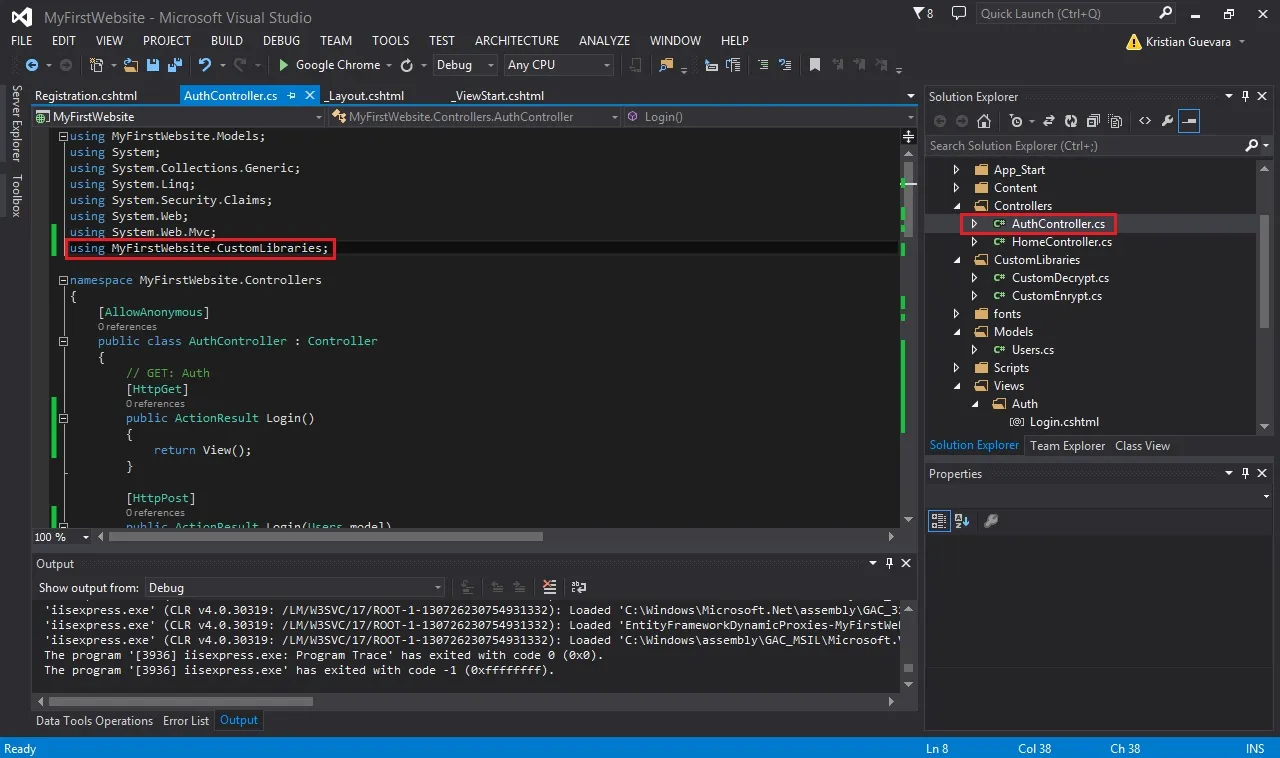Click the Undo toolbar icon
This screenshot has height=758, width=1280.
pos(205,65)
